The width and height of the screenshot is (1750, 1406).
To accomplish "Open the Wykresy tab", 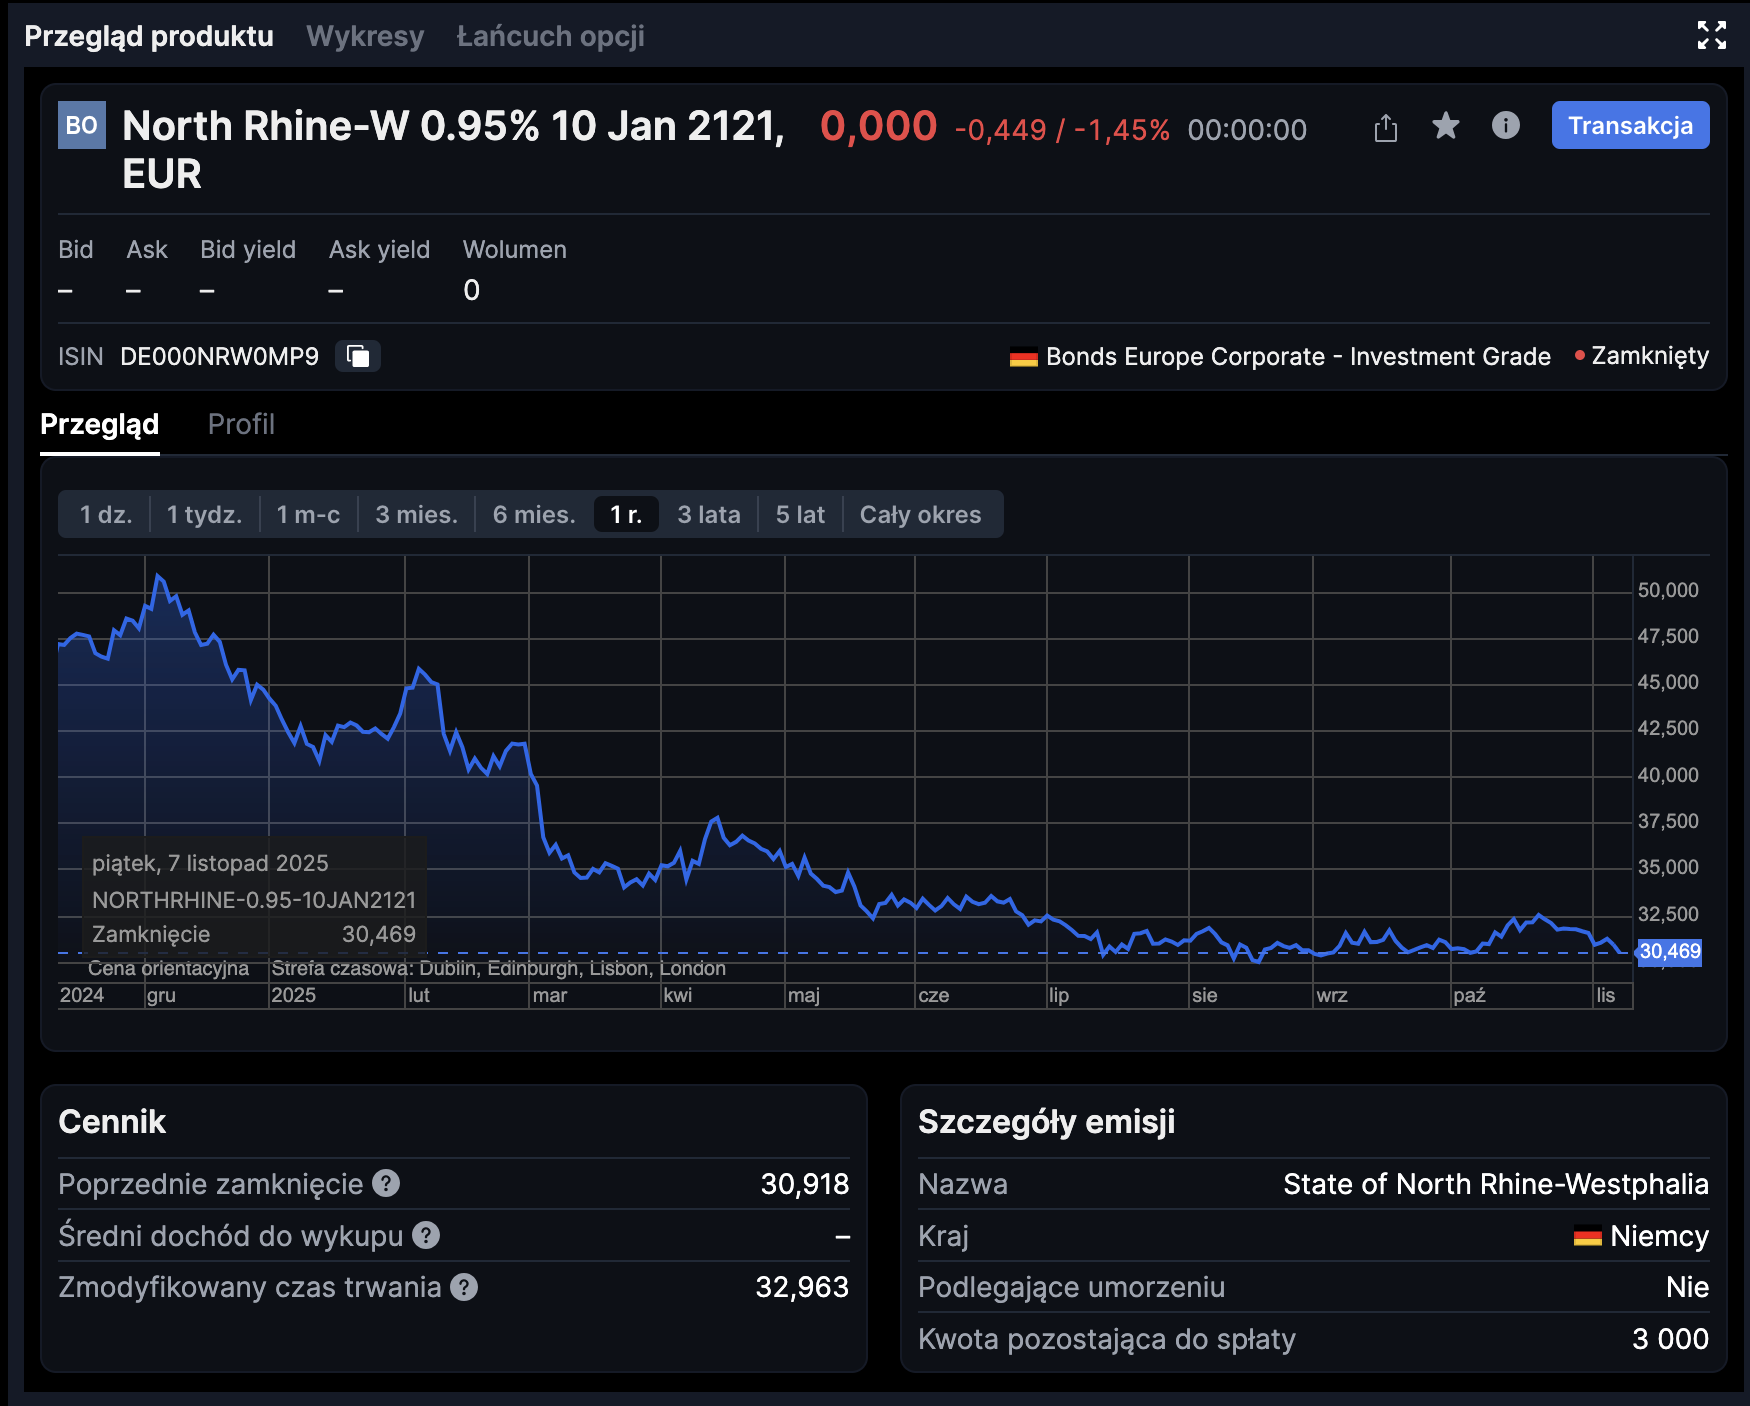I will pyautogui.click(x=365, y=36).
